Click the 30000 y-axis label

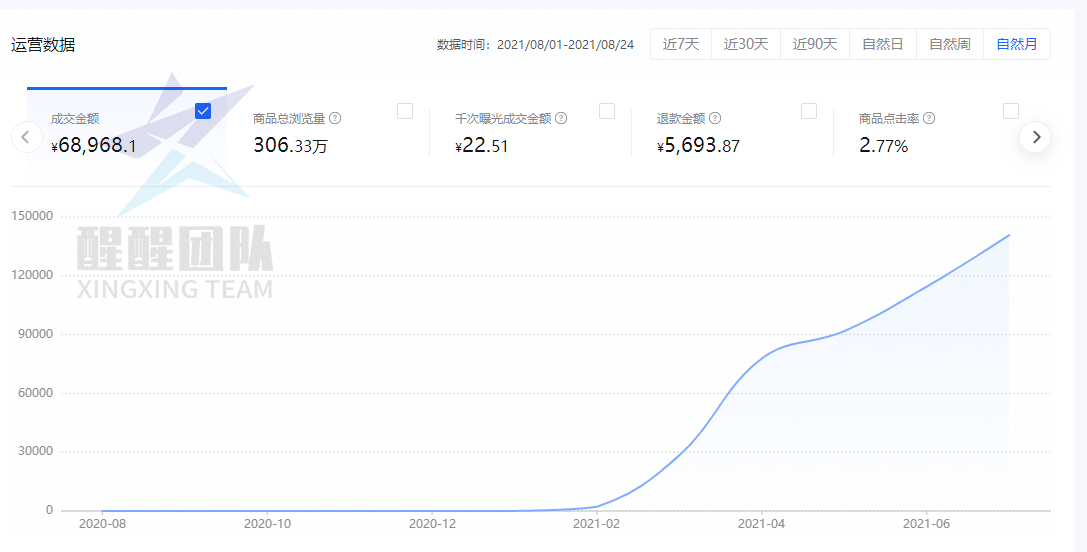pyautogui.click(x=35, y=451)
